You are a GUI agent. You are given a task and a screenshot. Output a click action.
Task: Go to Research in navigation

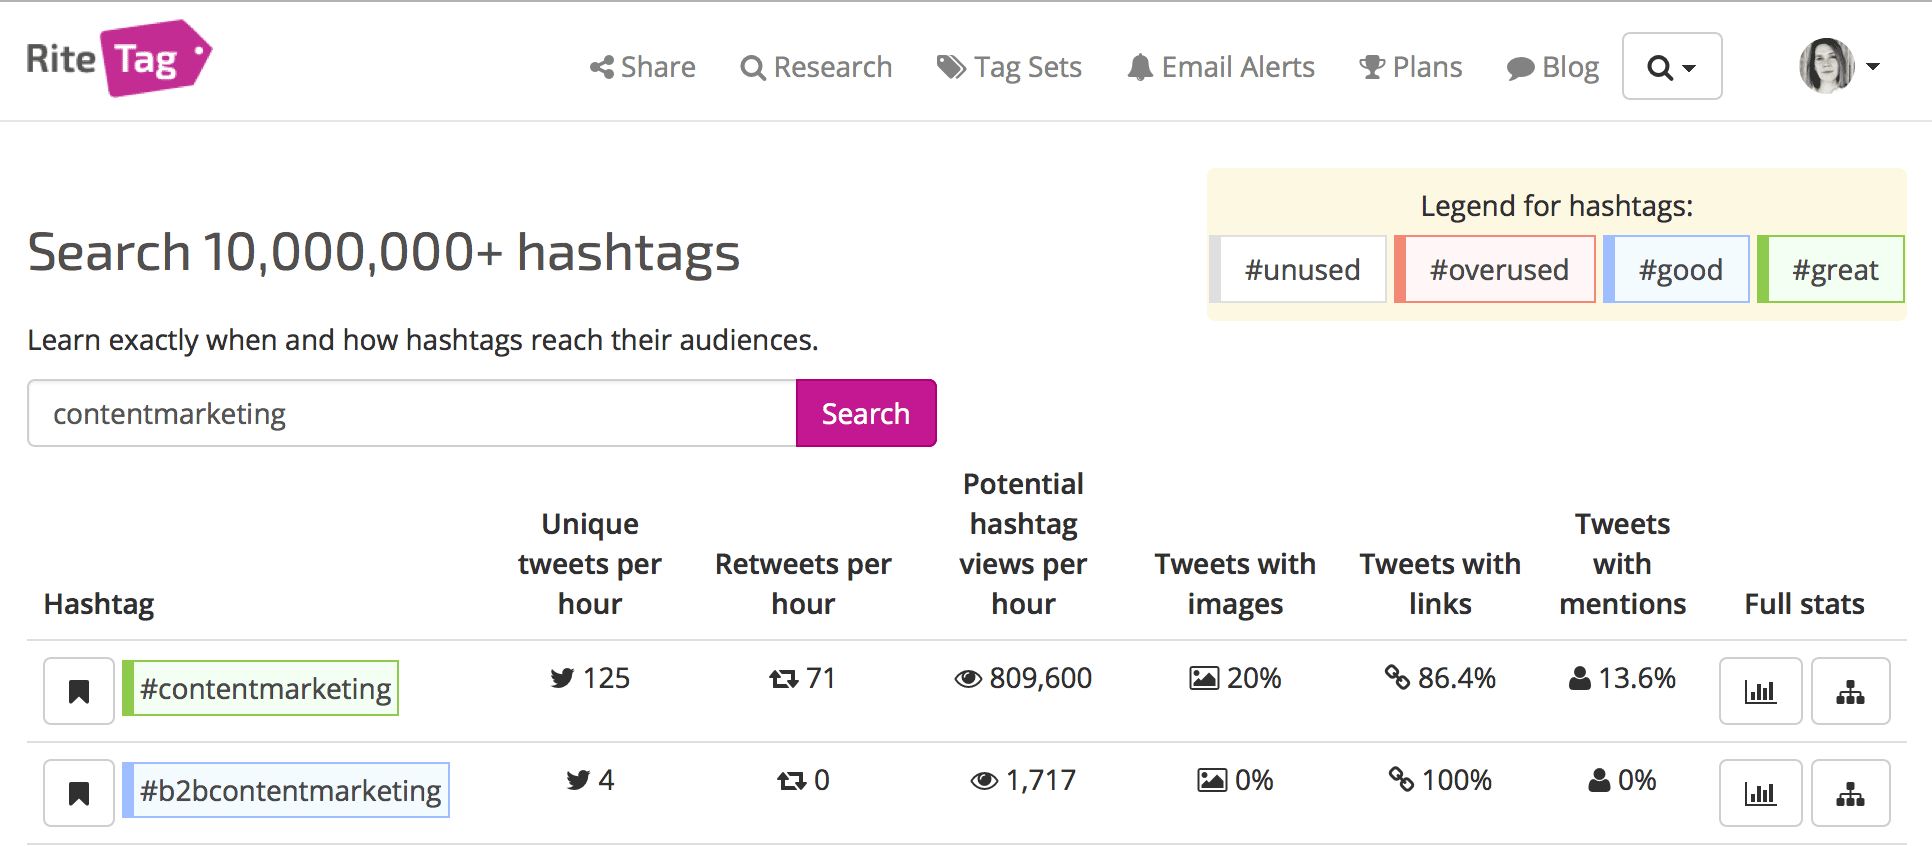pos(816,67)
